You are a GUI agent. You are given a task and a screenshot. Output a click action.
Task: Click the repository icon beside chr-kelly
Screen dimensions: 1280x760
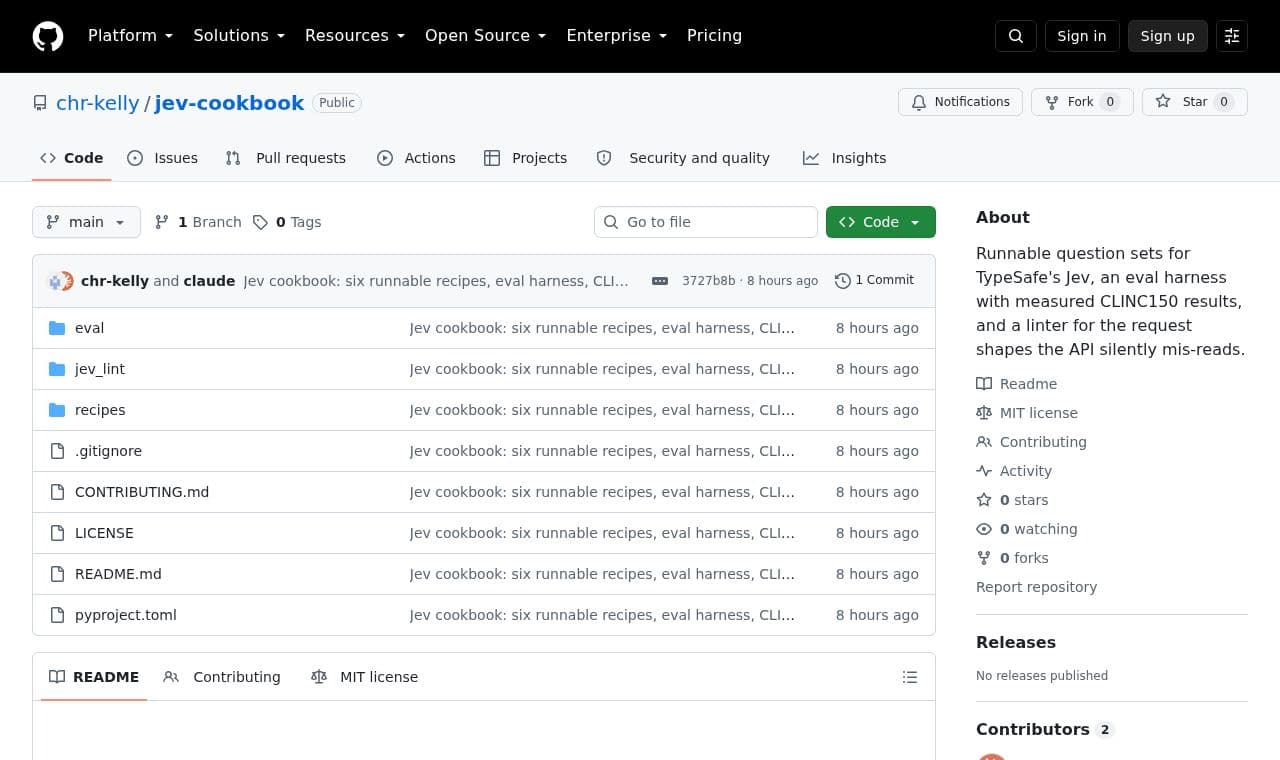[40, 103]
